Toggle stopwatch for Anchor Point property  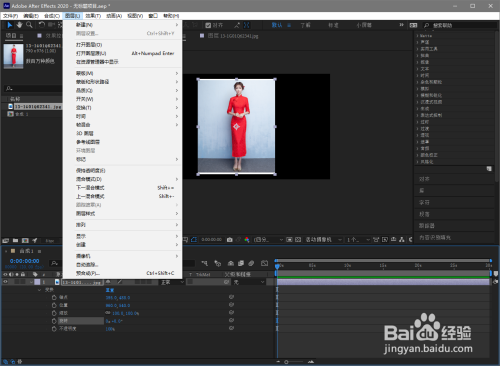[x=54, y=297]
